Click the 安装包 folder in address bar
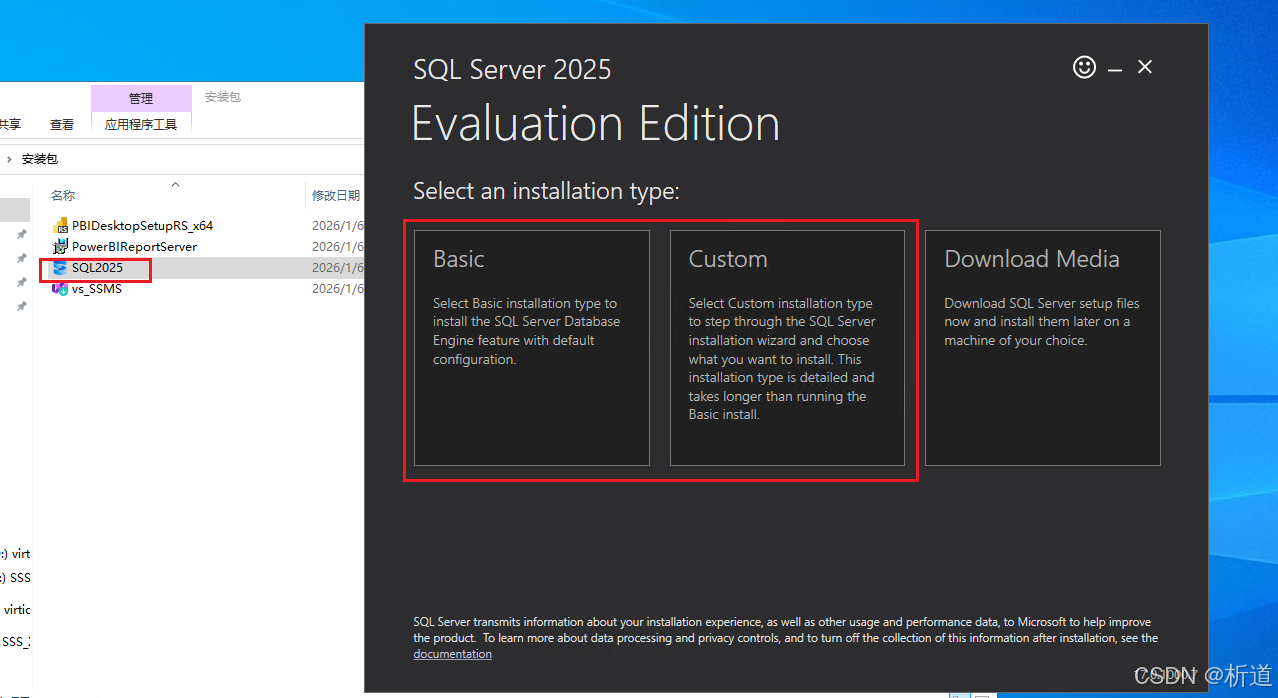 tap(40, 159)
